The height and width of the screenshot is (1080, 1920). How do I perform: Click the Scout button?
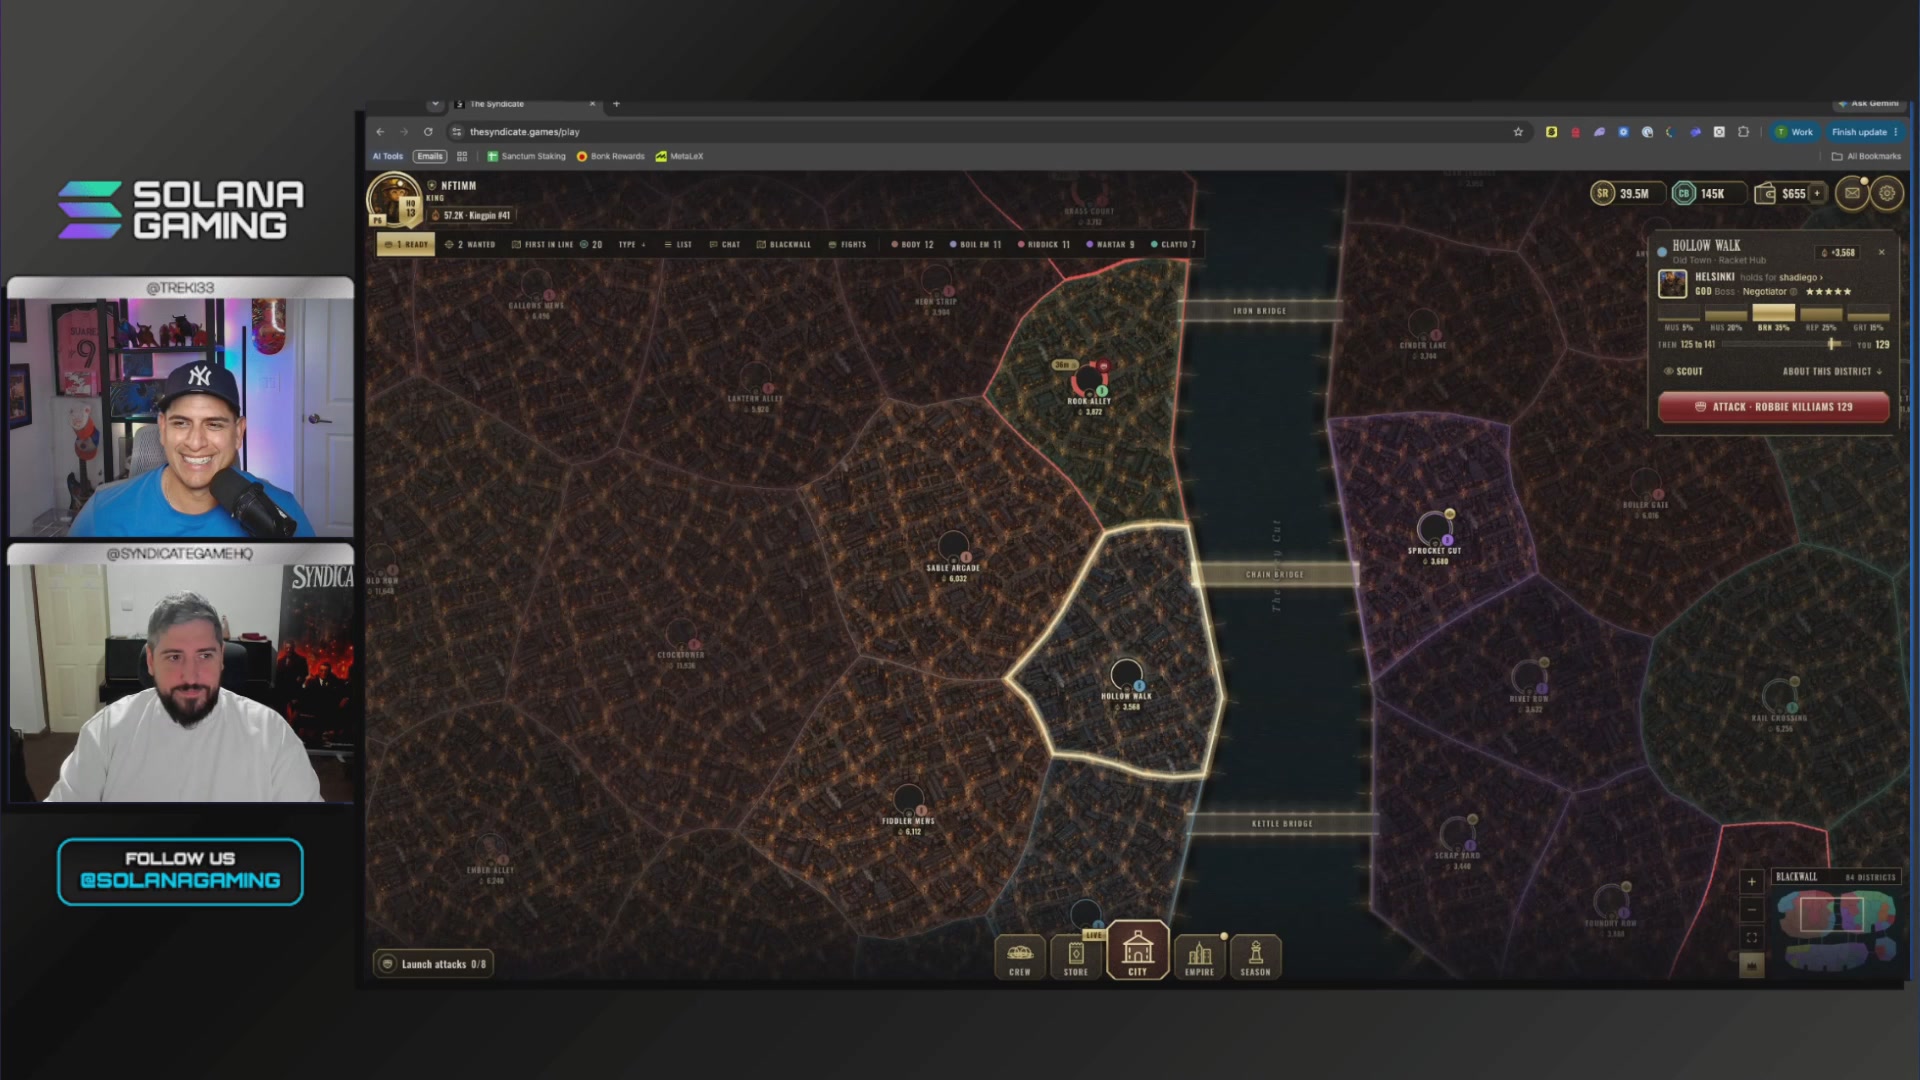click(x=1683, y=371)
